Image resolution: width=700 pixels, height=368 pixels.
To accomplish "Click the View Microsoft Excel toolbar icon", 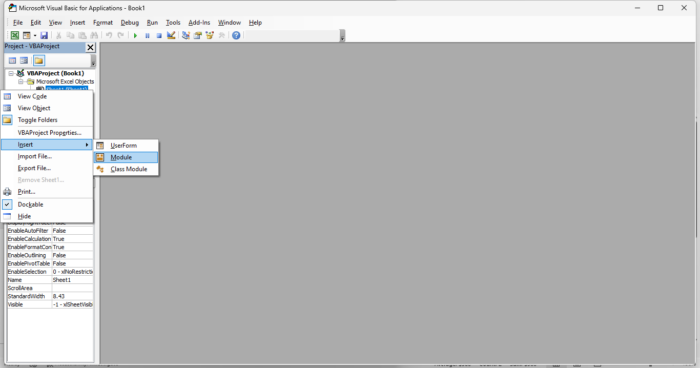I will pos(15,35).
